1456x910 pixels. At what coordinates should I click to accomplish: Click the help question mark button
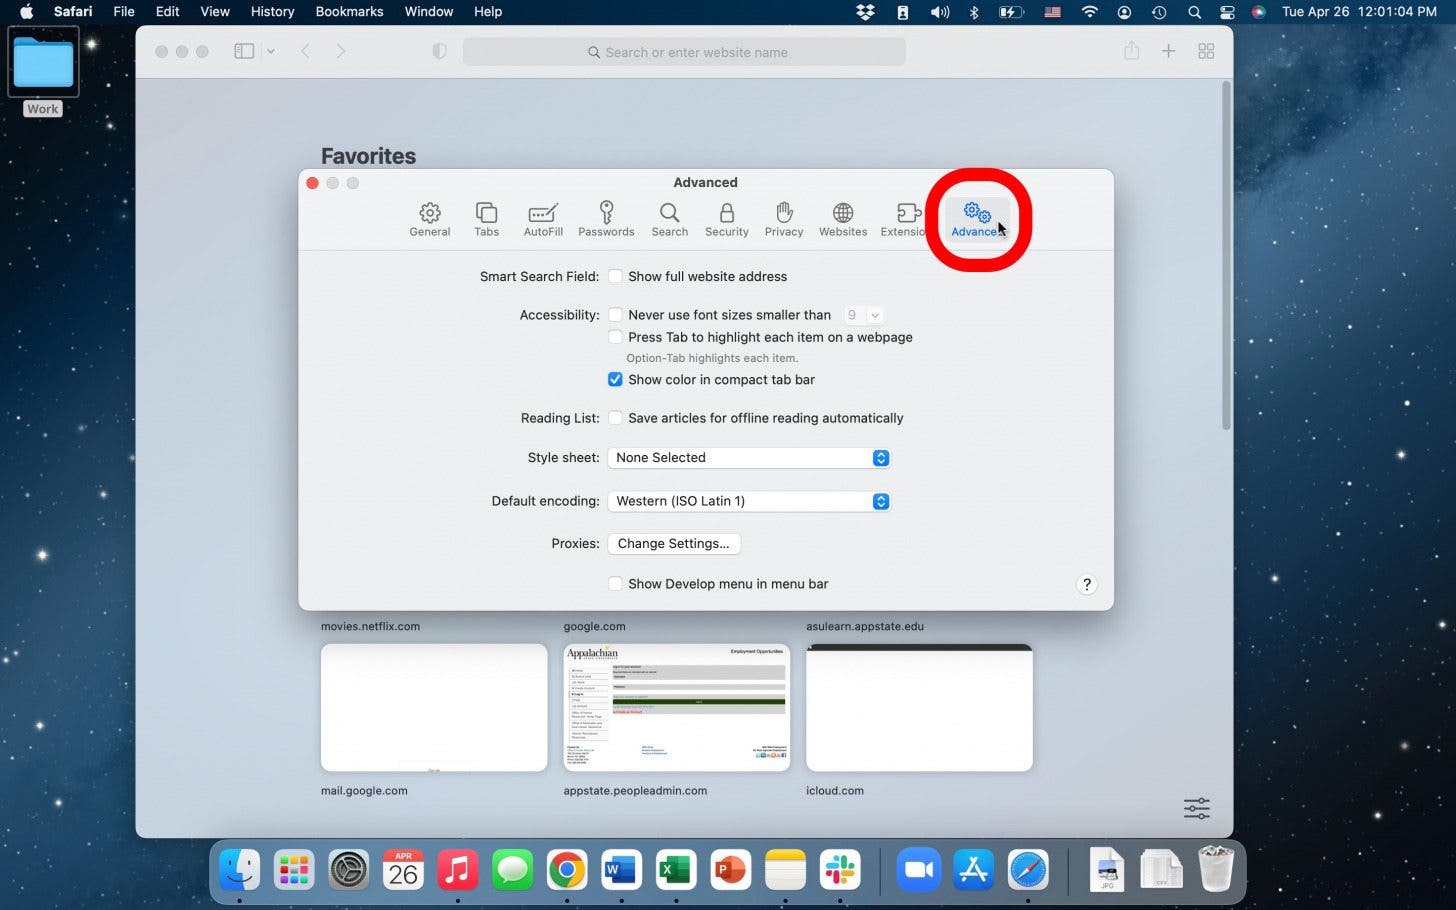[1087, 585]
